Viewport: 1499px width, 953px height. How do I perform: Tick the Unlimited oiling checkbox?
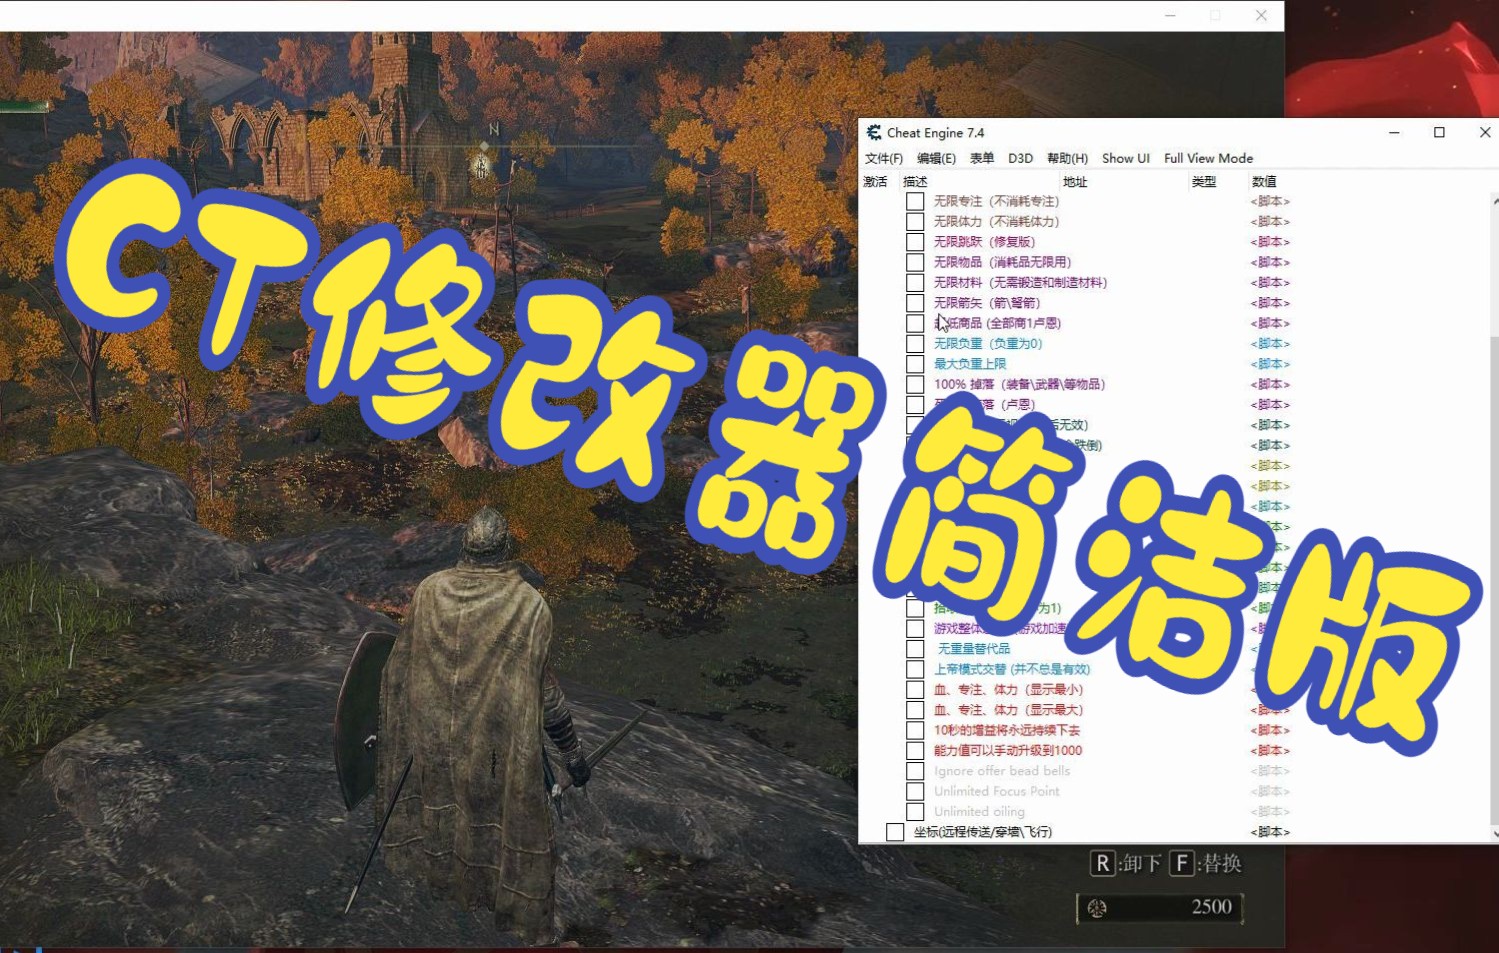click(x=915, y=812)
